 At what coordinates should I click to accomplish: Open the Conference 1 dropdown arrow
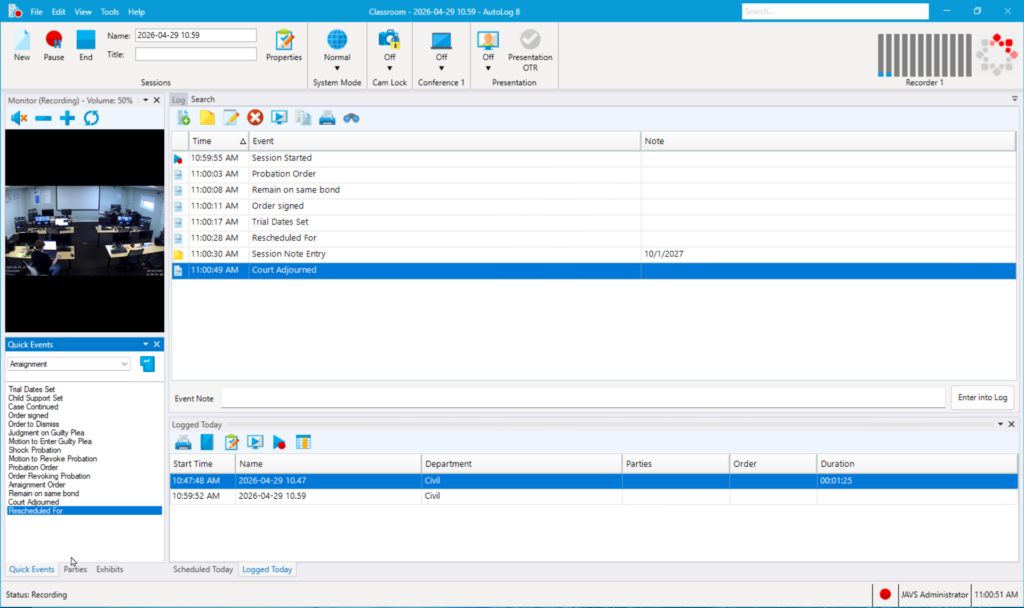point(441,68)
